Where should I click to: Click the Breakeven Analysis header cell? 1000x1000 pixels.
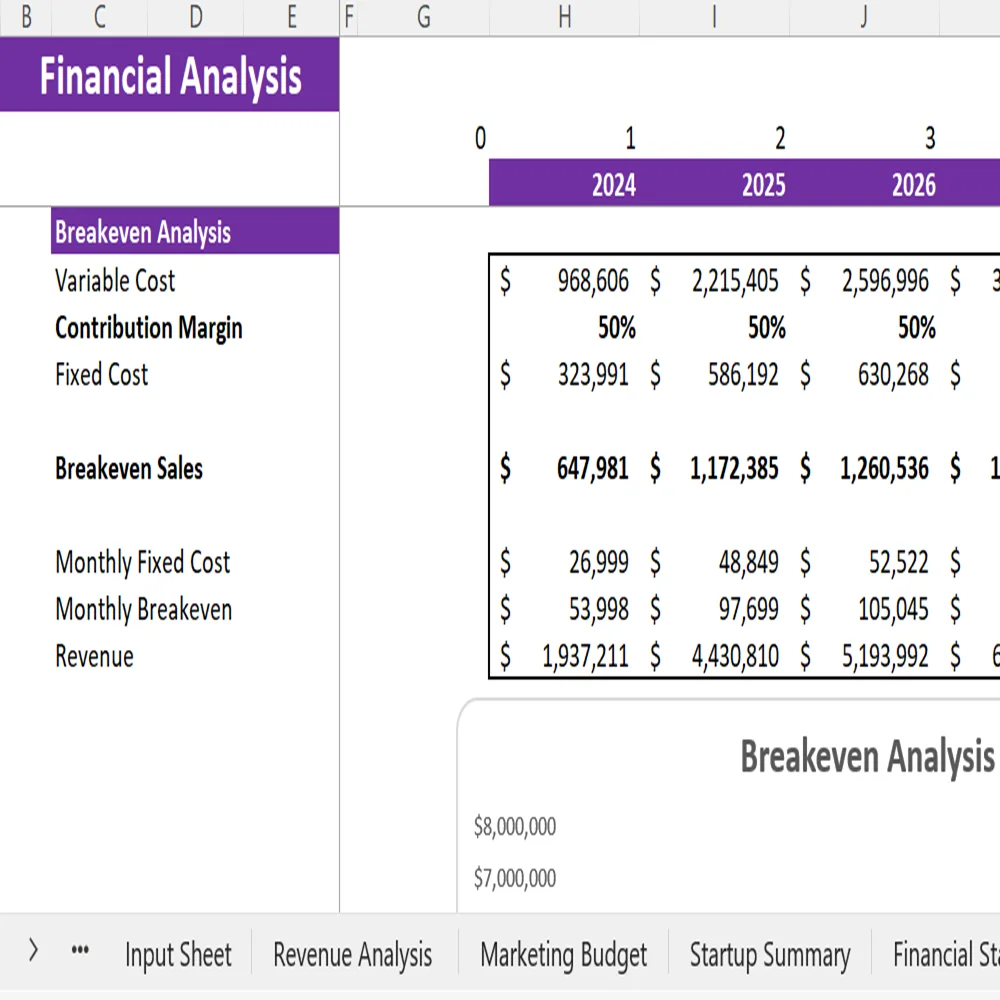tap(144, 232)
